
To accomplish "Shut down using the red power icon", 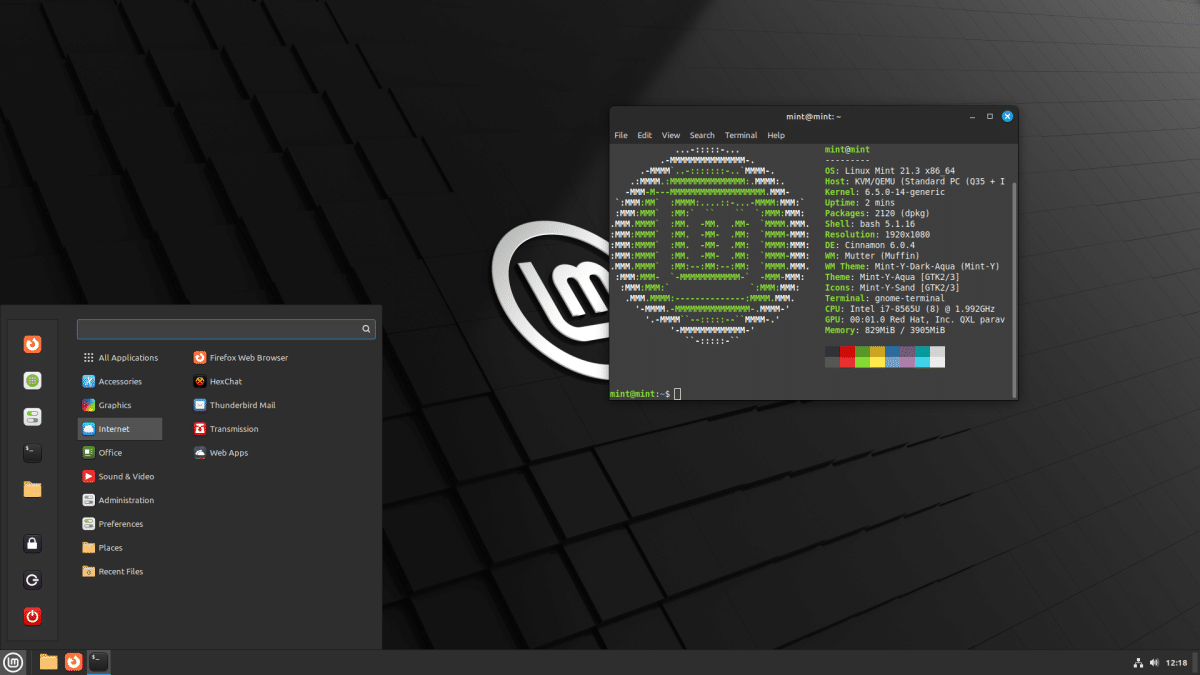I will (x=32, y=616).
